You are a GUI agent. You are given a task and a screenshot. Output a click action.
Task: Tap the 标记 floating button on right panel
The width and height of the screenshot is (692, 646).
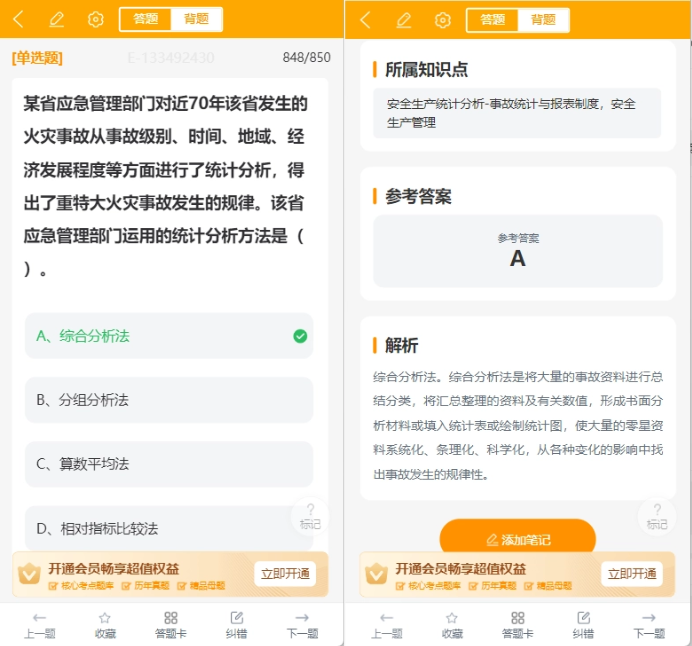pyautogui.click(x=657, y=516)
